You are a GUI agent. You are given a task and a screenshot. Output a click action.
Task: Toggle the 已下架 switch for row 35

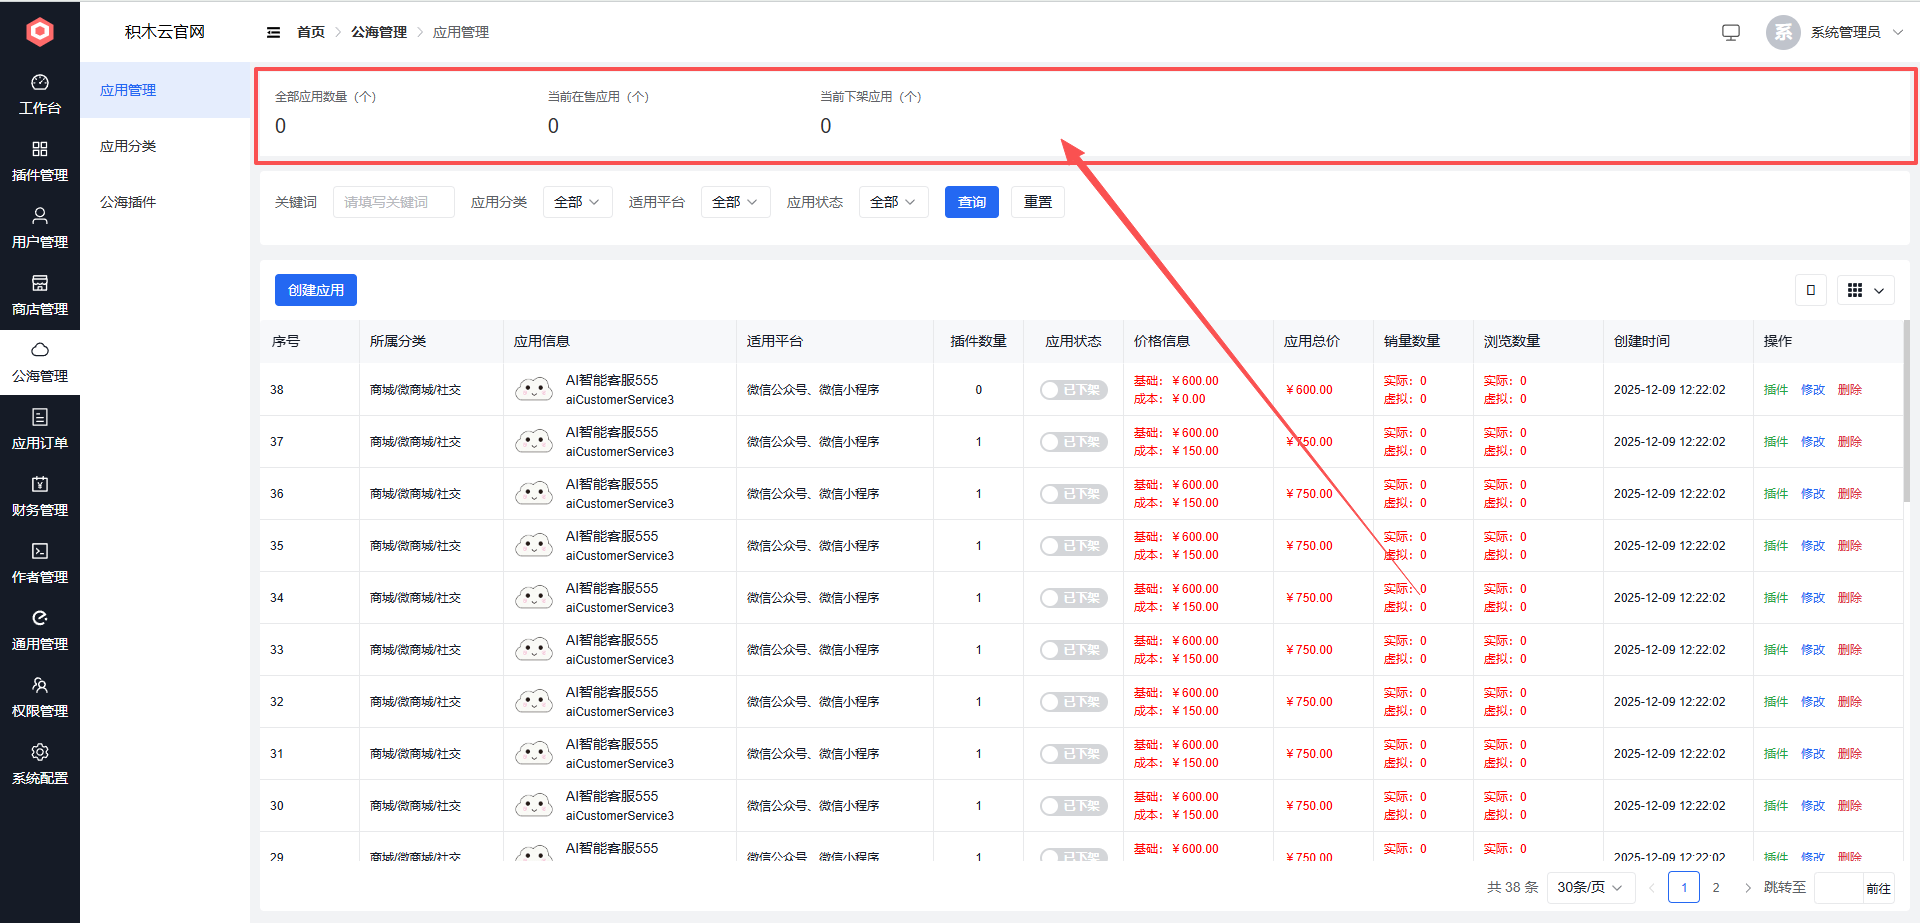coord(1073,546)
